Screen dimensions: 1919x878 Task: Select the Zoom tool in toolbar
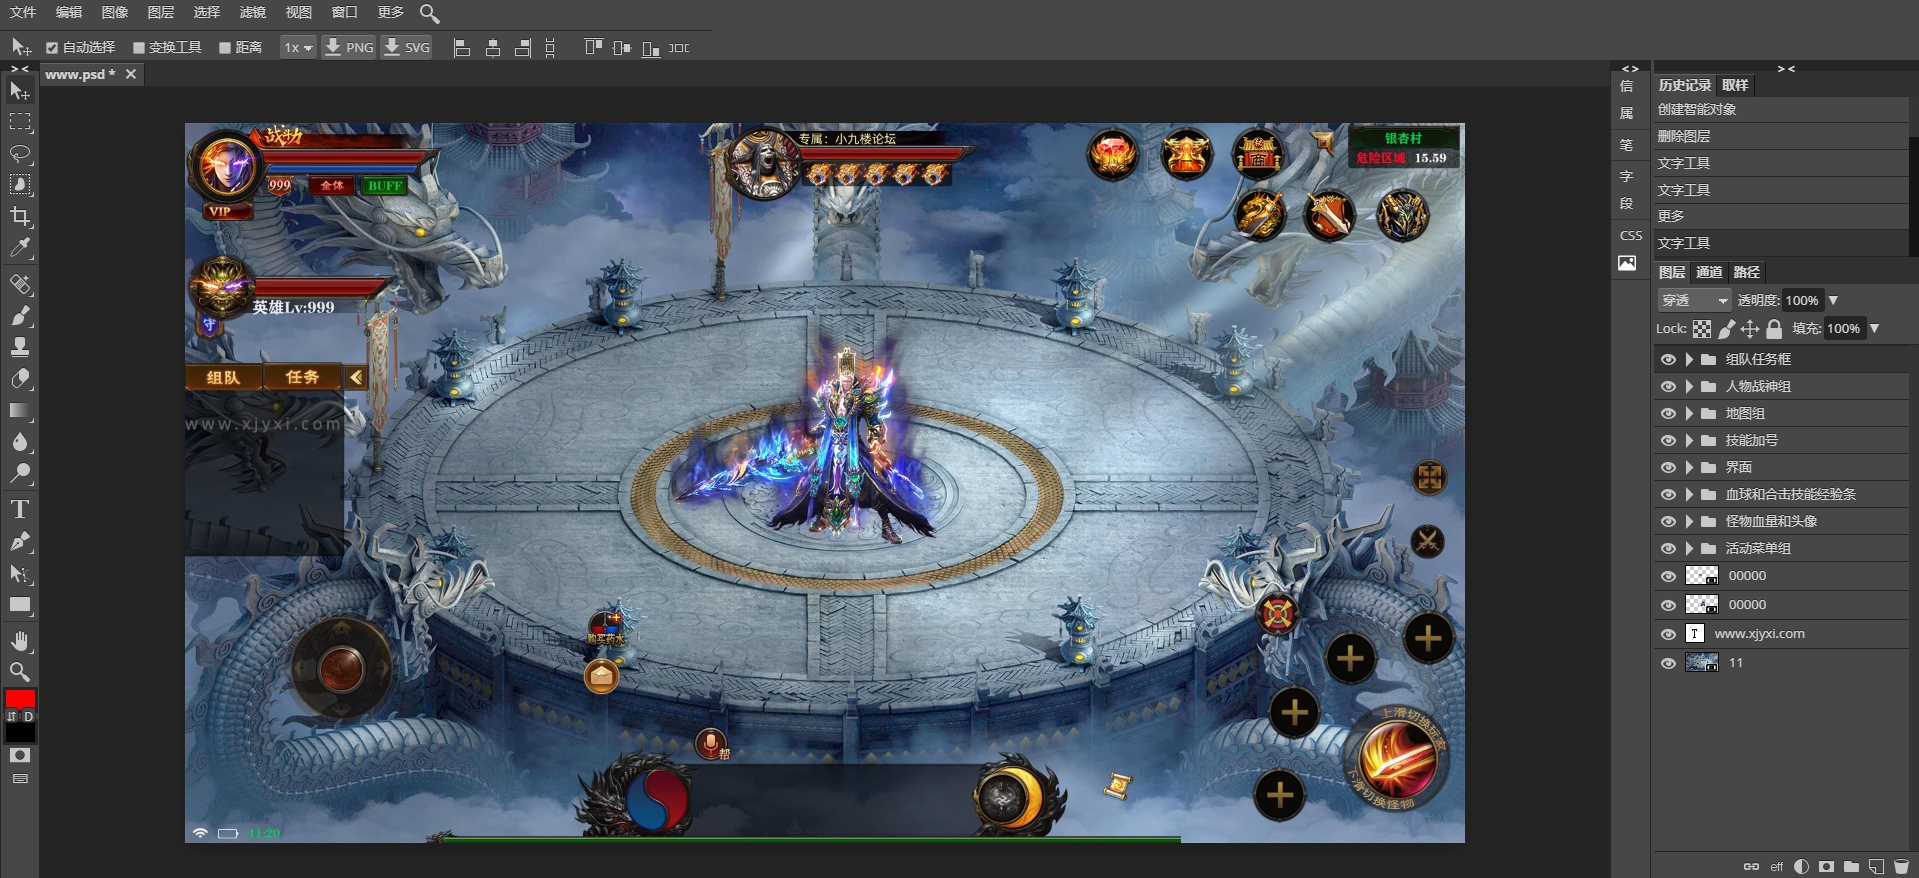(x=20, y=672)
